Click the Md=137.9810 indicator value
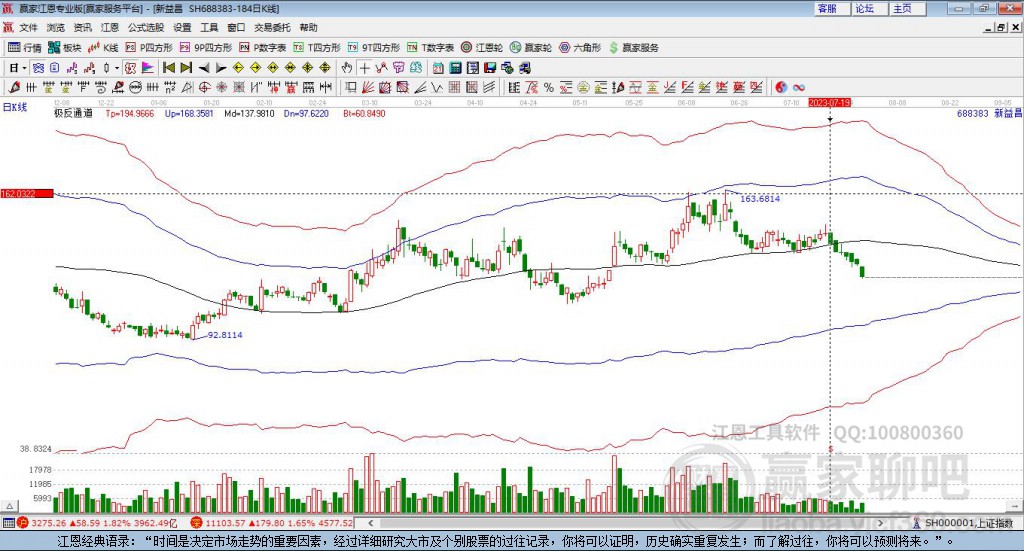 249,114
